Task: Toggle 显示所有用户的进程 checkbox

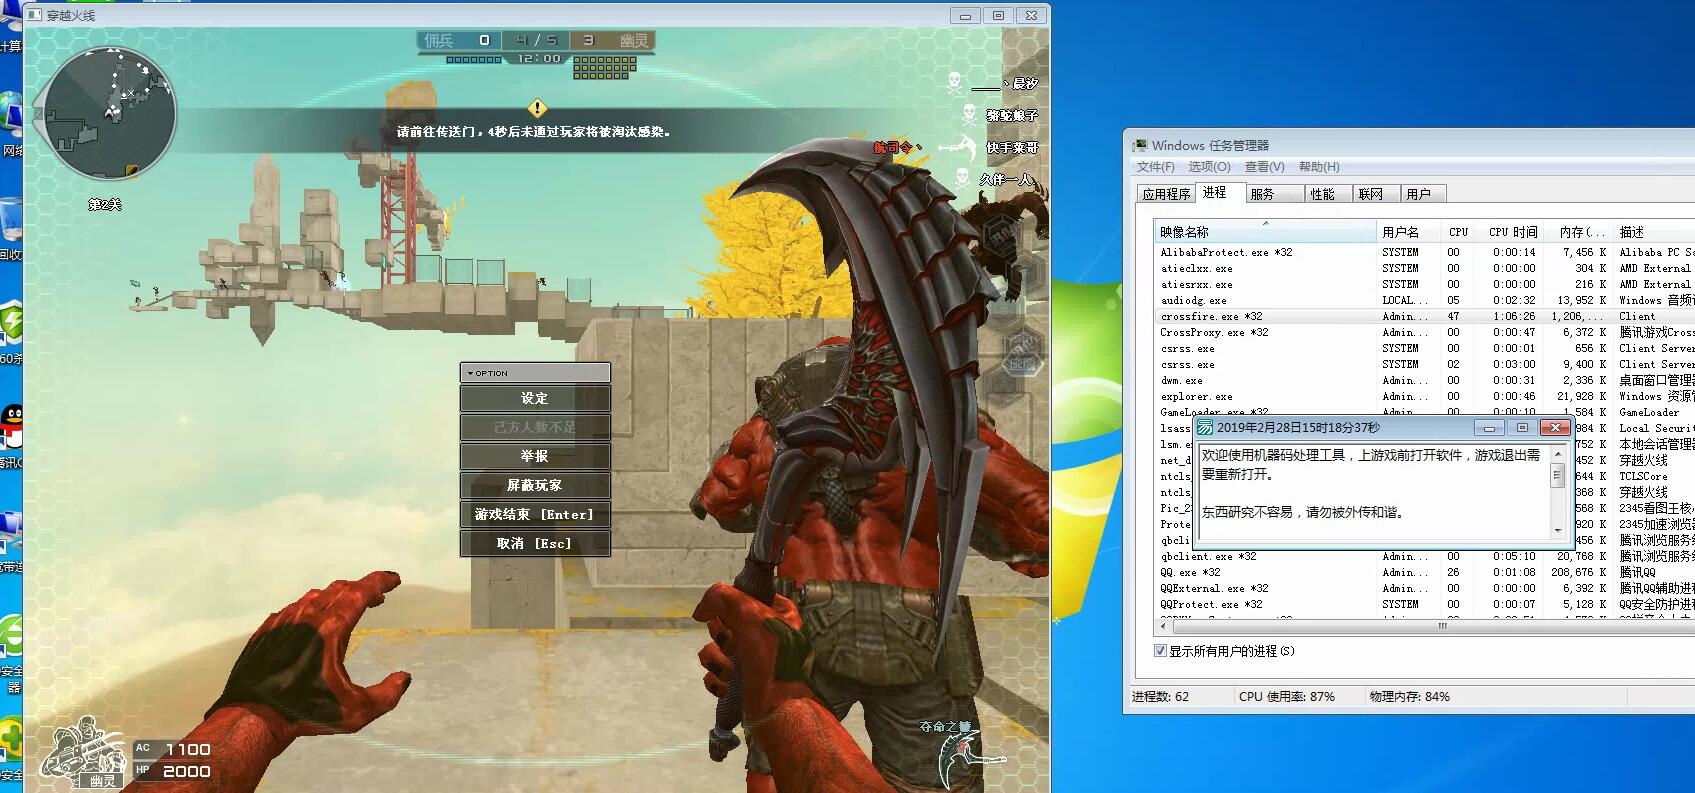Action: pos(1161,651)
